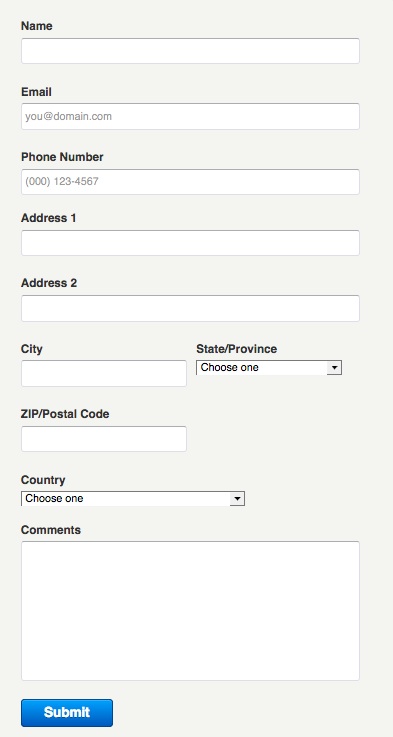Submit the form with the blue button
Screen dimensions: 393x737
pyautogui.click(x=67, y=713)
